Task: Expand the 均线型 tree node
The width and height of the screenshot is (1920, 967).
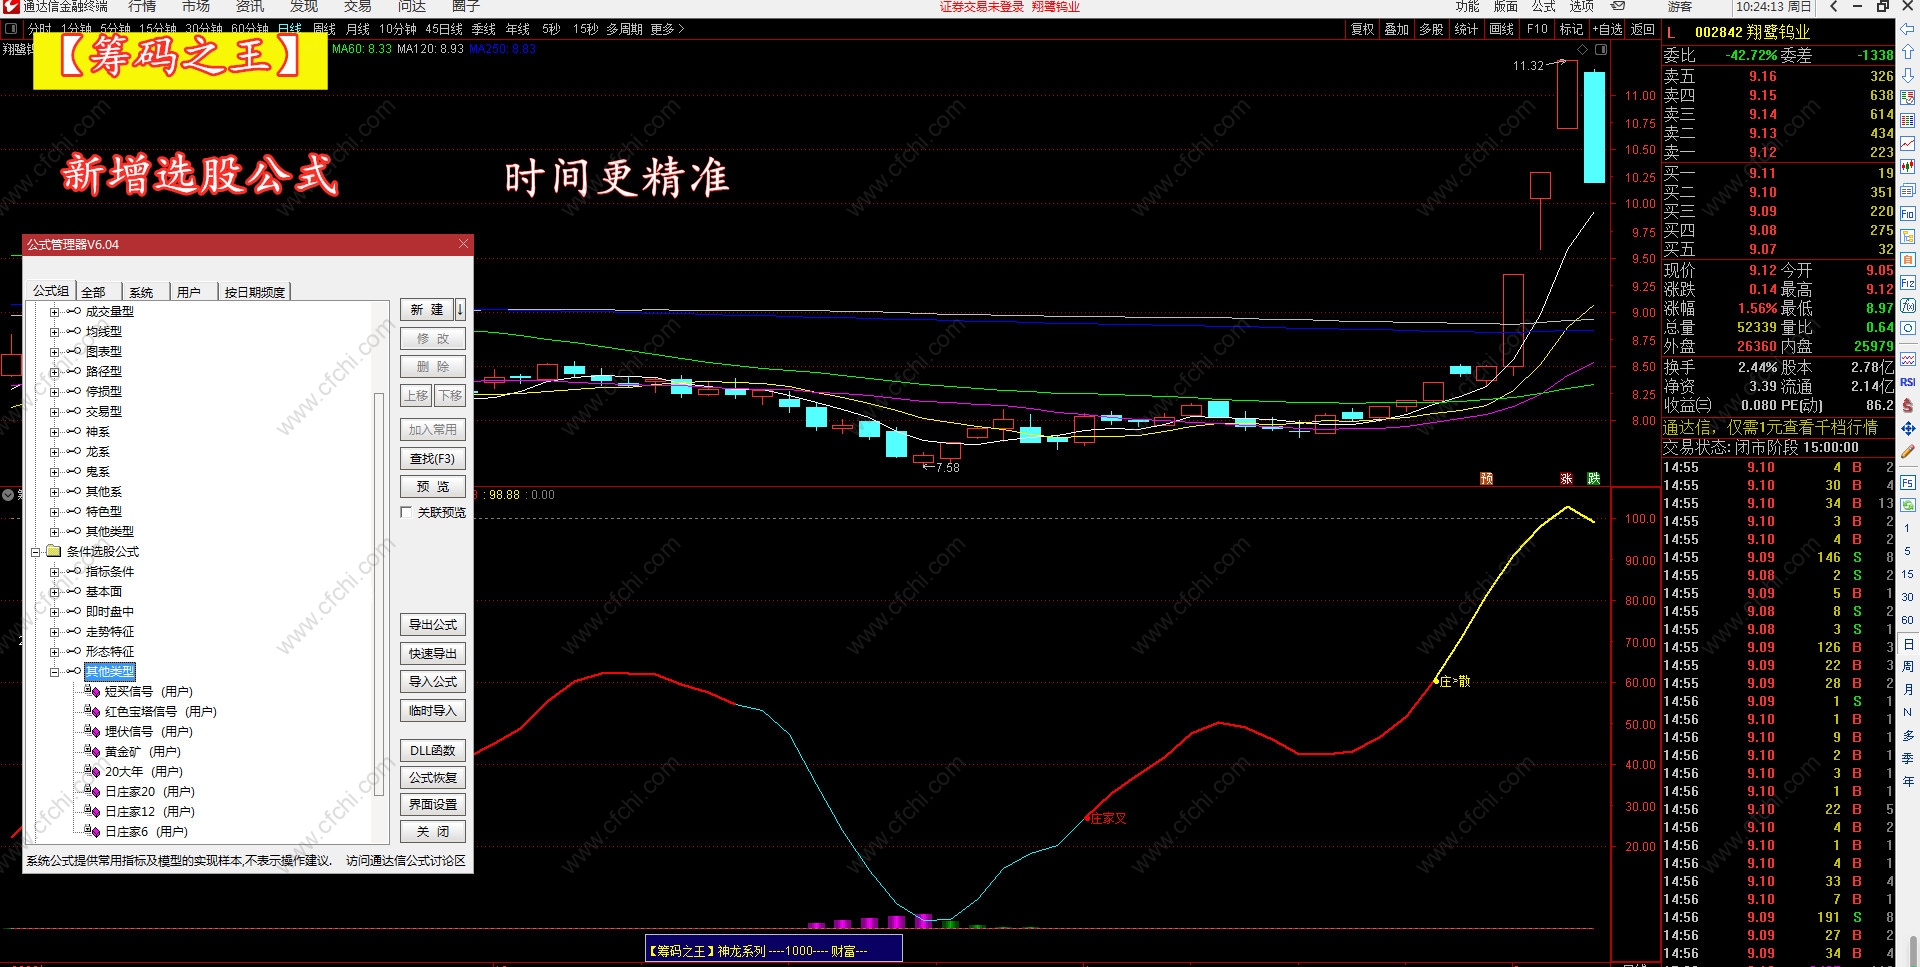Action: point(55,332)
